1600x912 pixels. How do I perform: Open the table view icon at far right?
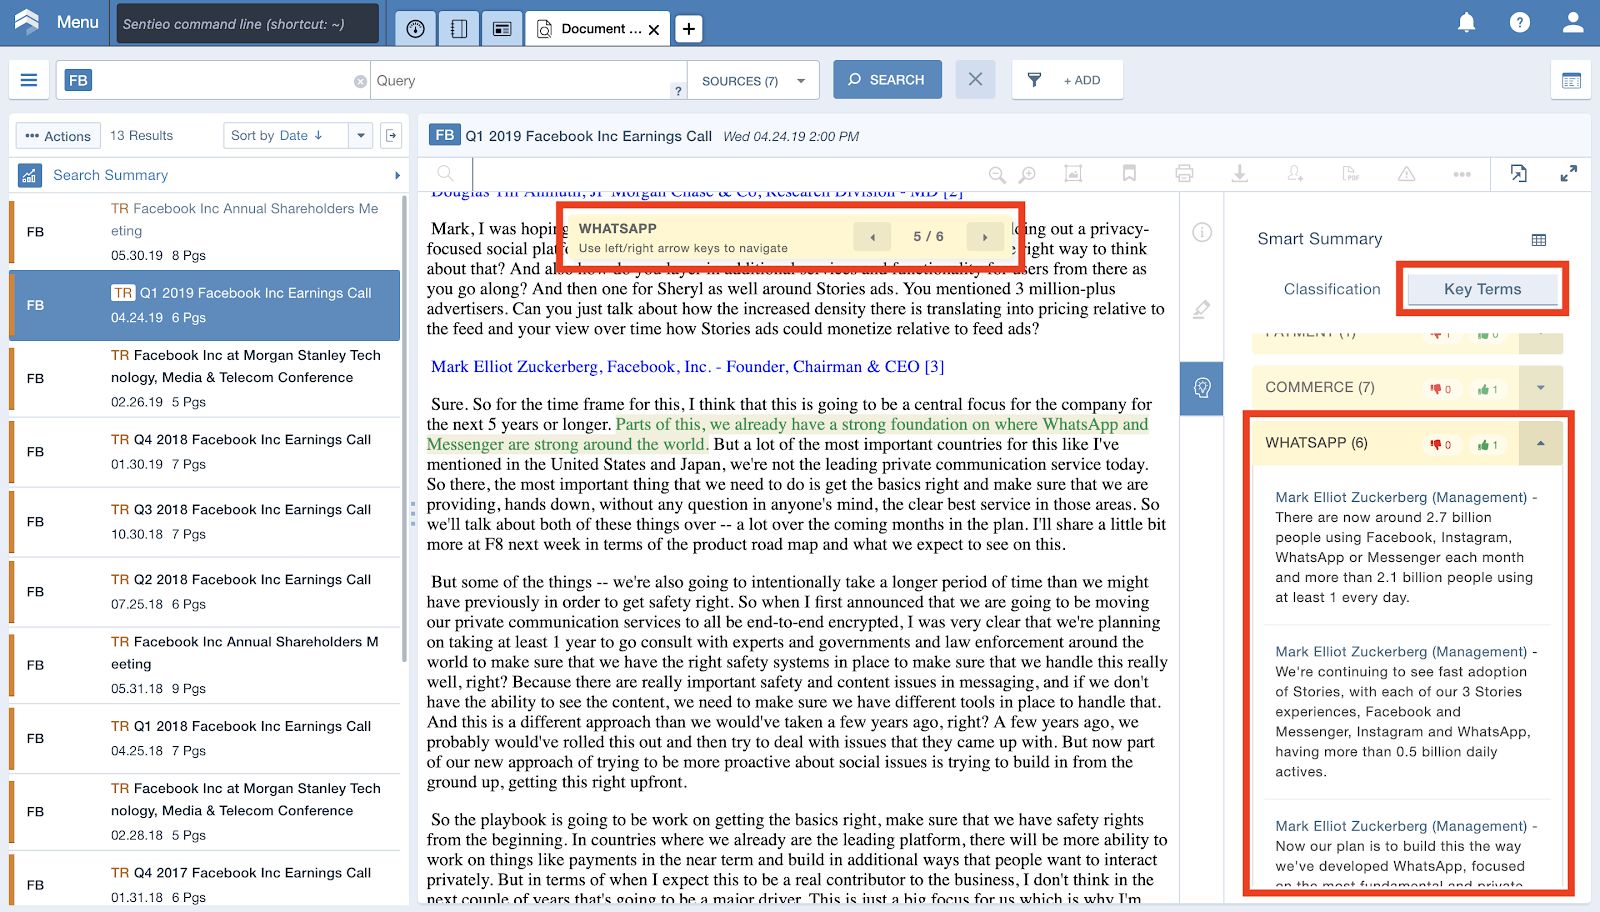coord(1571,81)
